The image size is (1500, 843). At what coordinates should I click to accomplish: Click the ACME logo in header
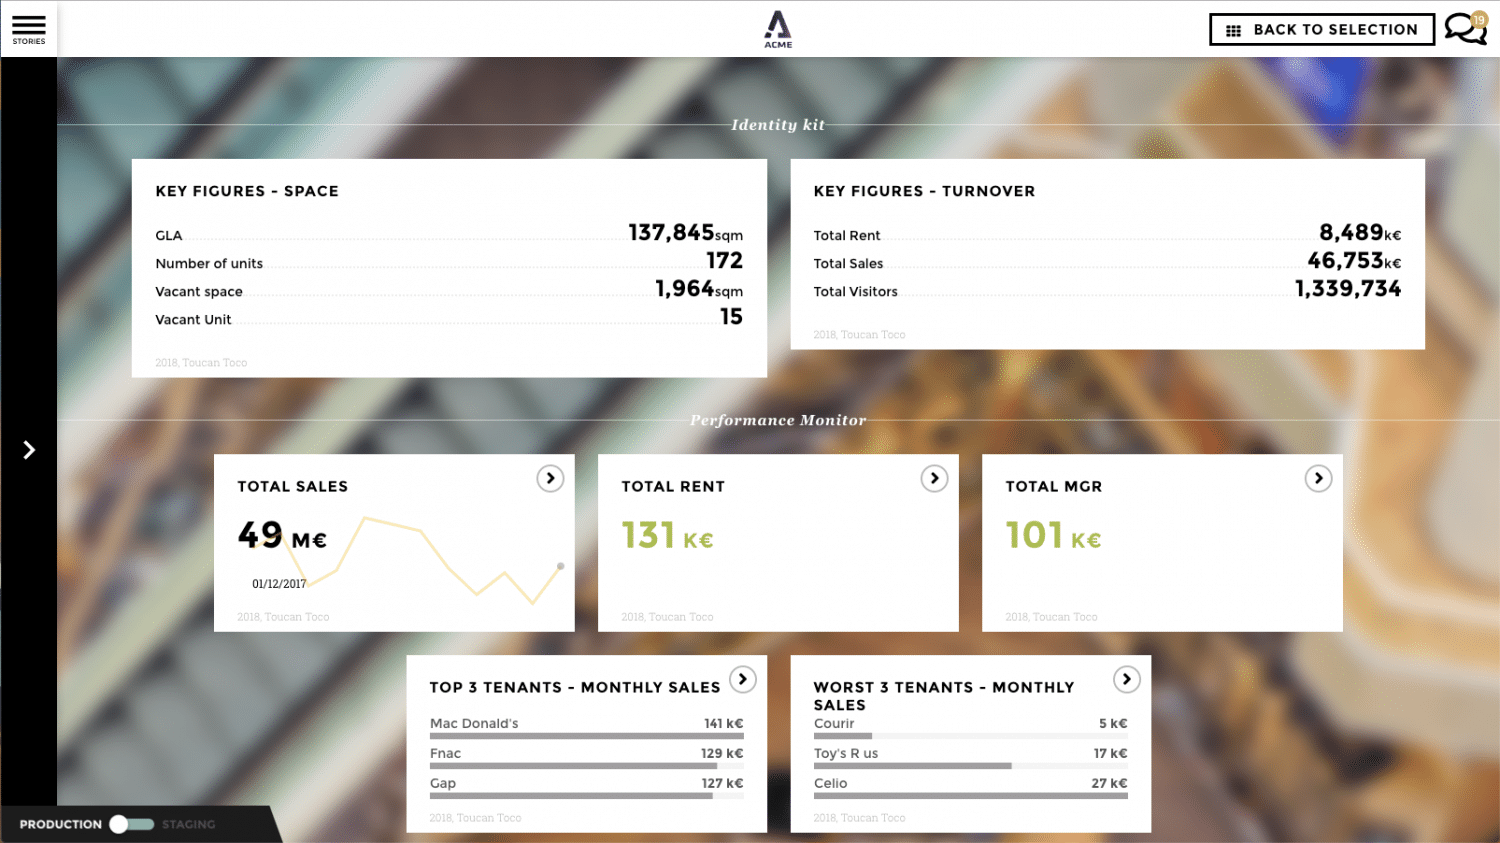pyautogui.click(x=778, y=29)
